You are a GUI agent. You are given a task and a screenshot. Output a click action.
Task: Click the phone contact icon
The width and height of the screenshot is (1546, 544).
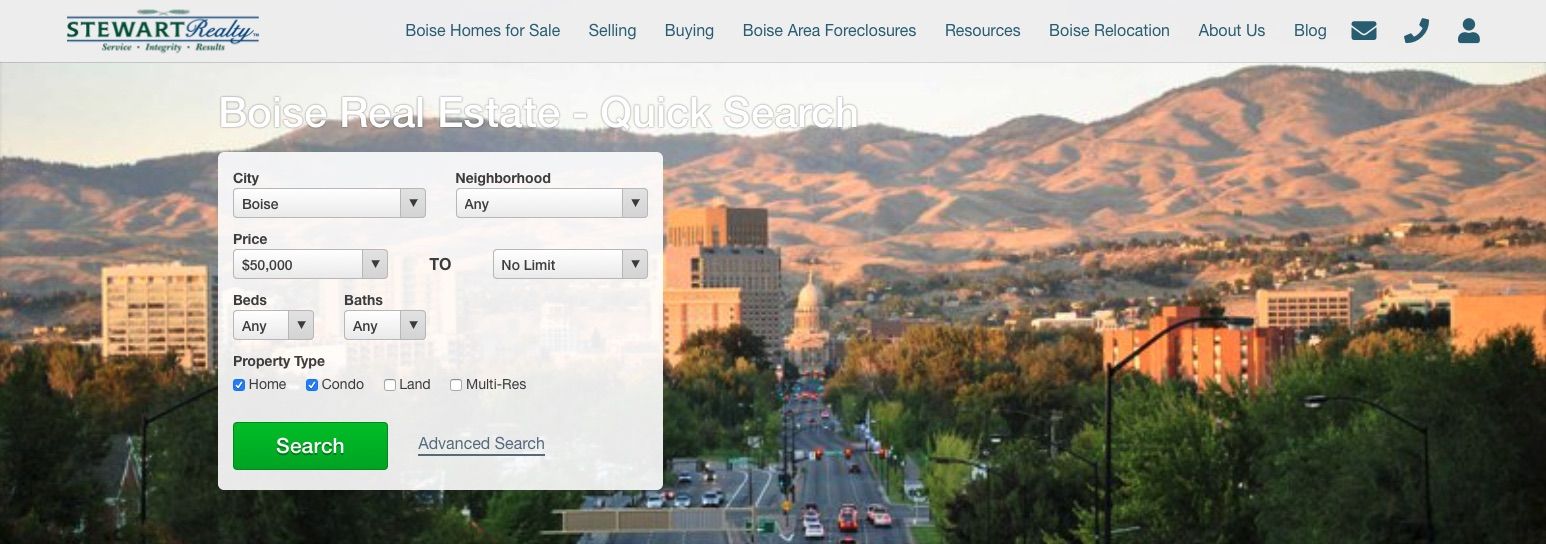[1416, 31]
